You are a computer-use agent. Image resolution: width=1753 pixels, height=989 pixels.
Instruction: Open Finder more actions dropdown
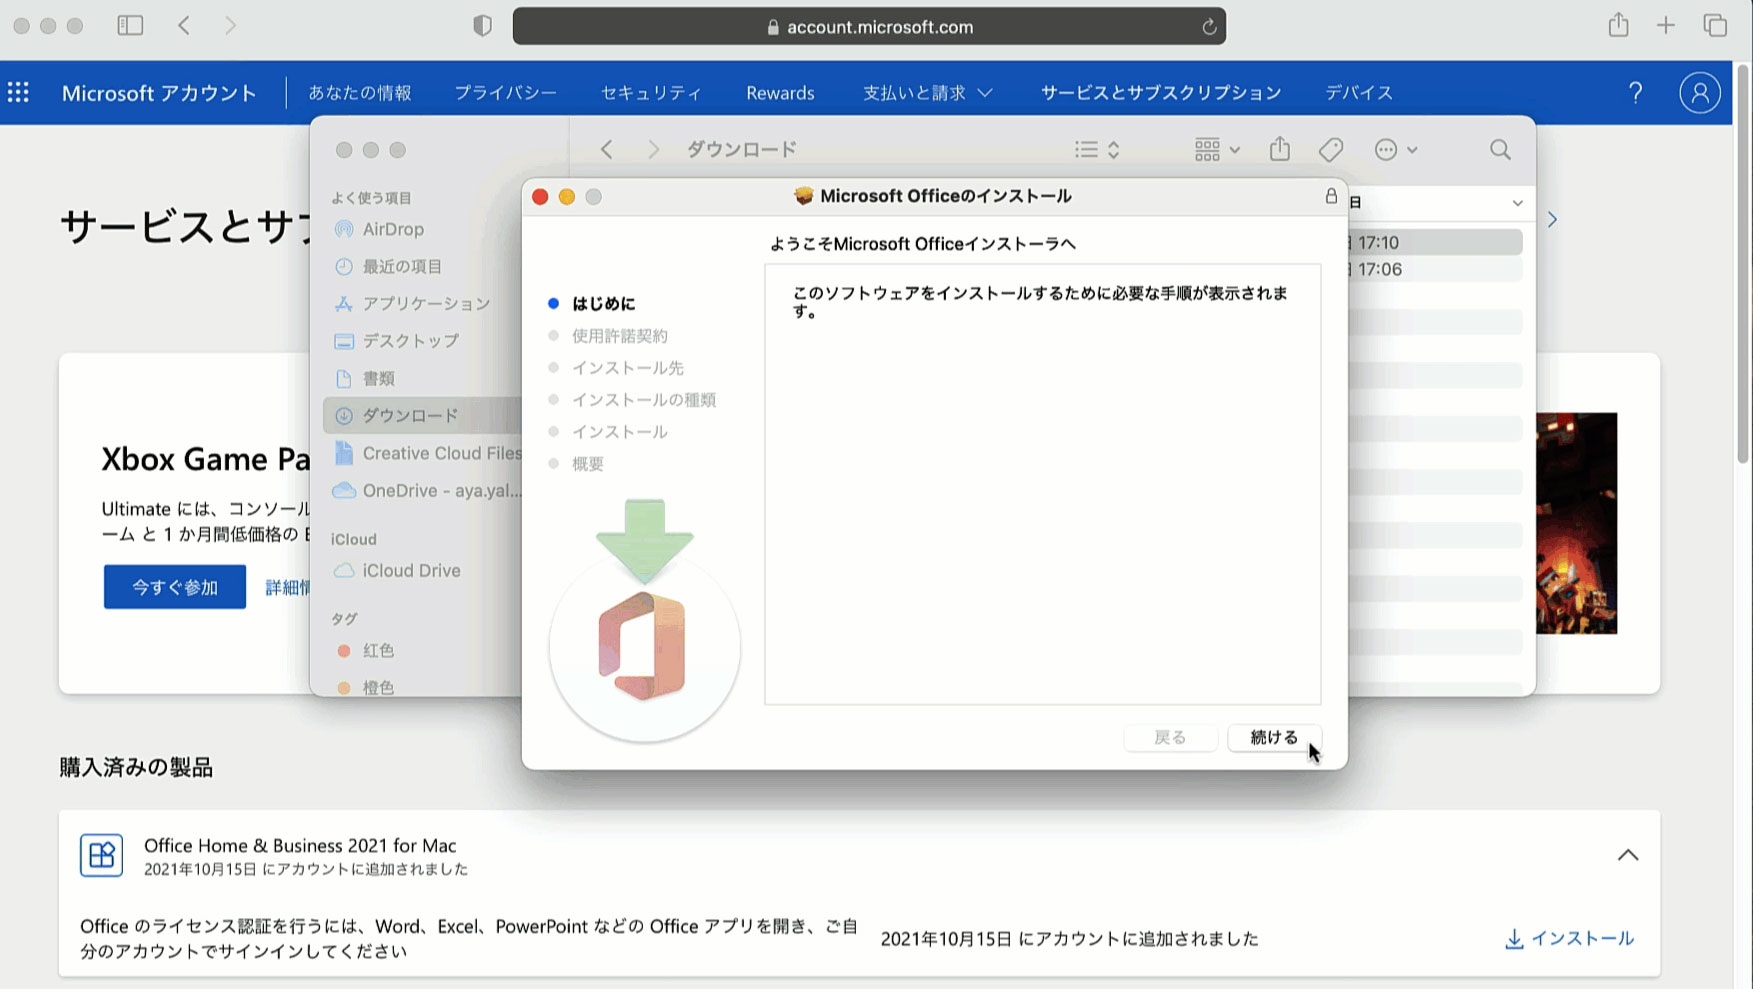pos(1396,149)
